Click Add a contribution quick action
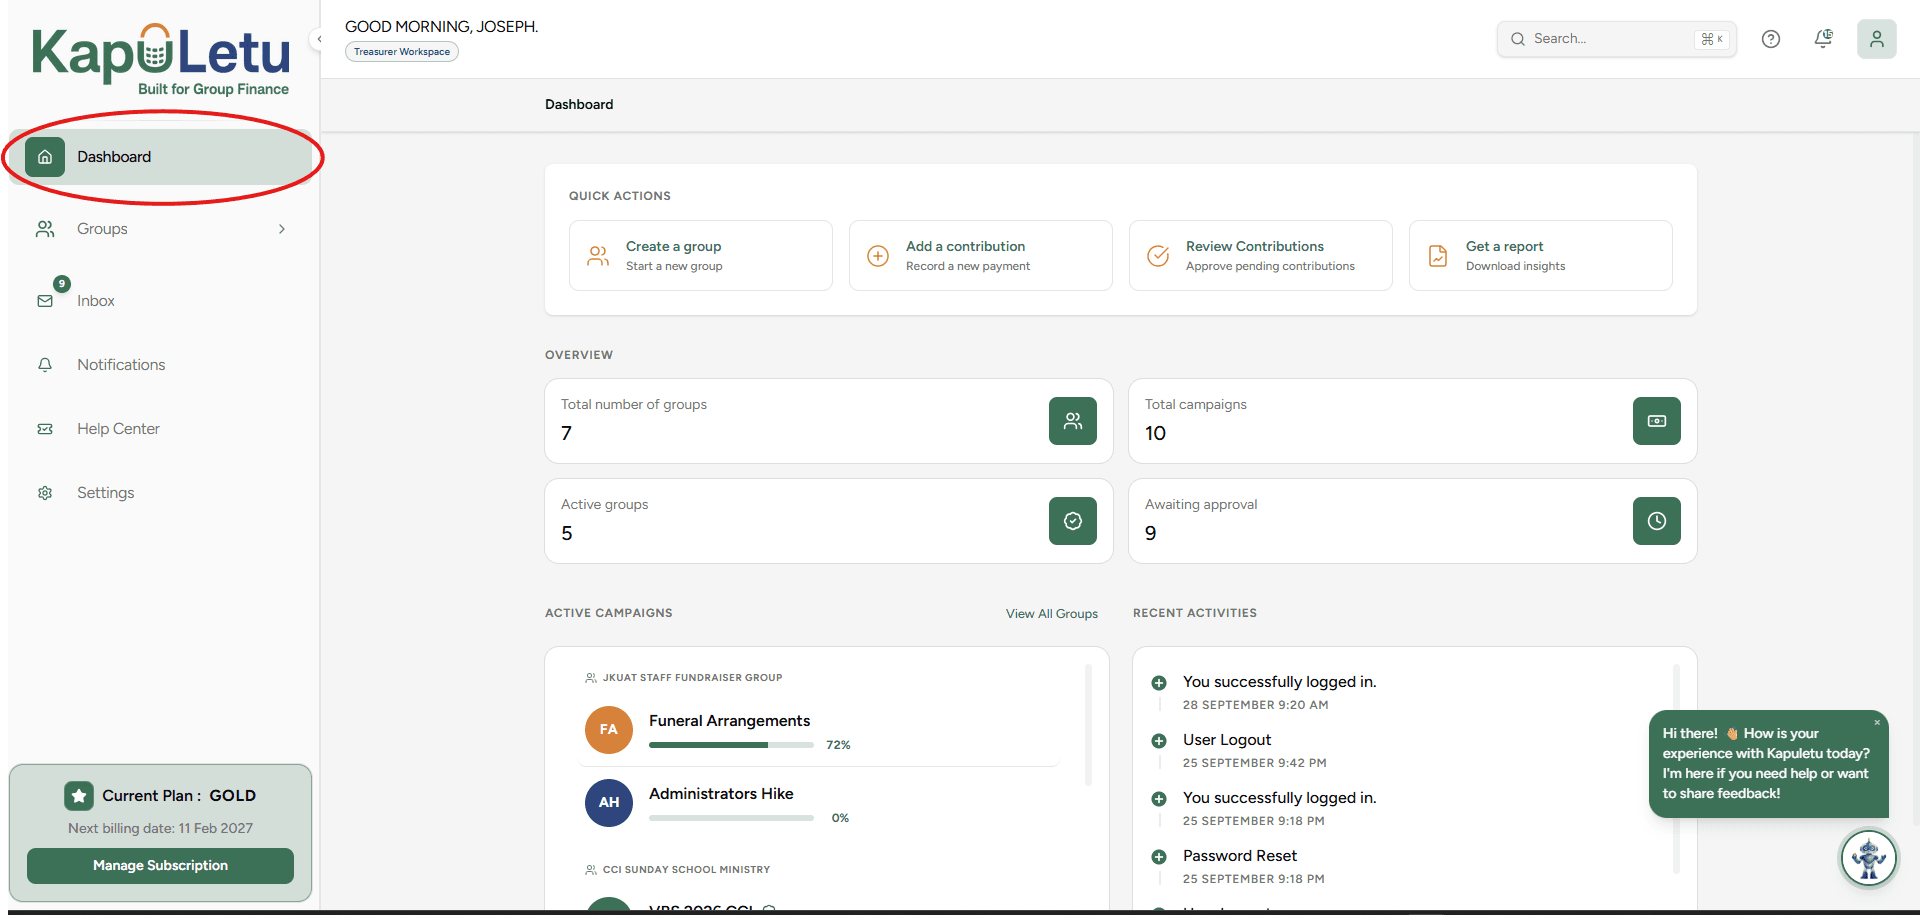Screen dimensions: 1920x915 pos(981,256)
